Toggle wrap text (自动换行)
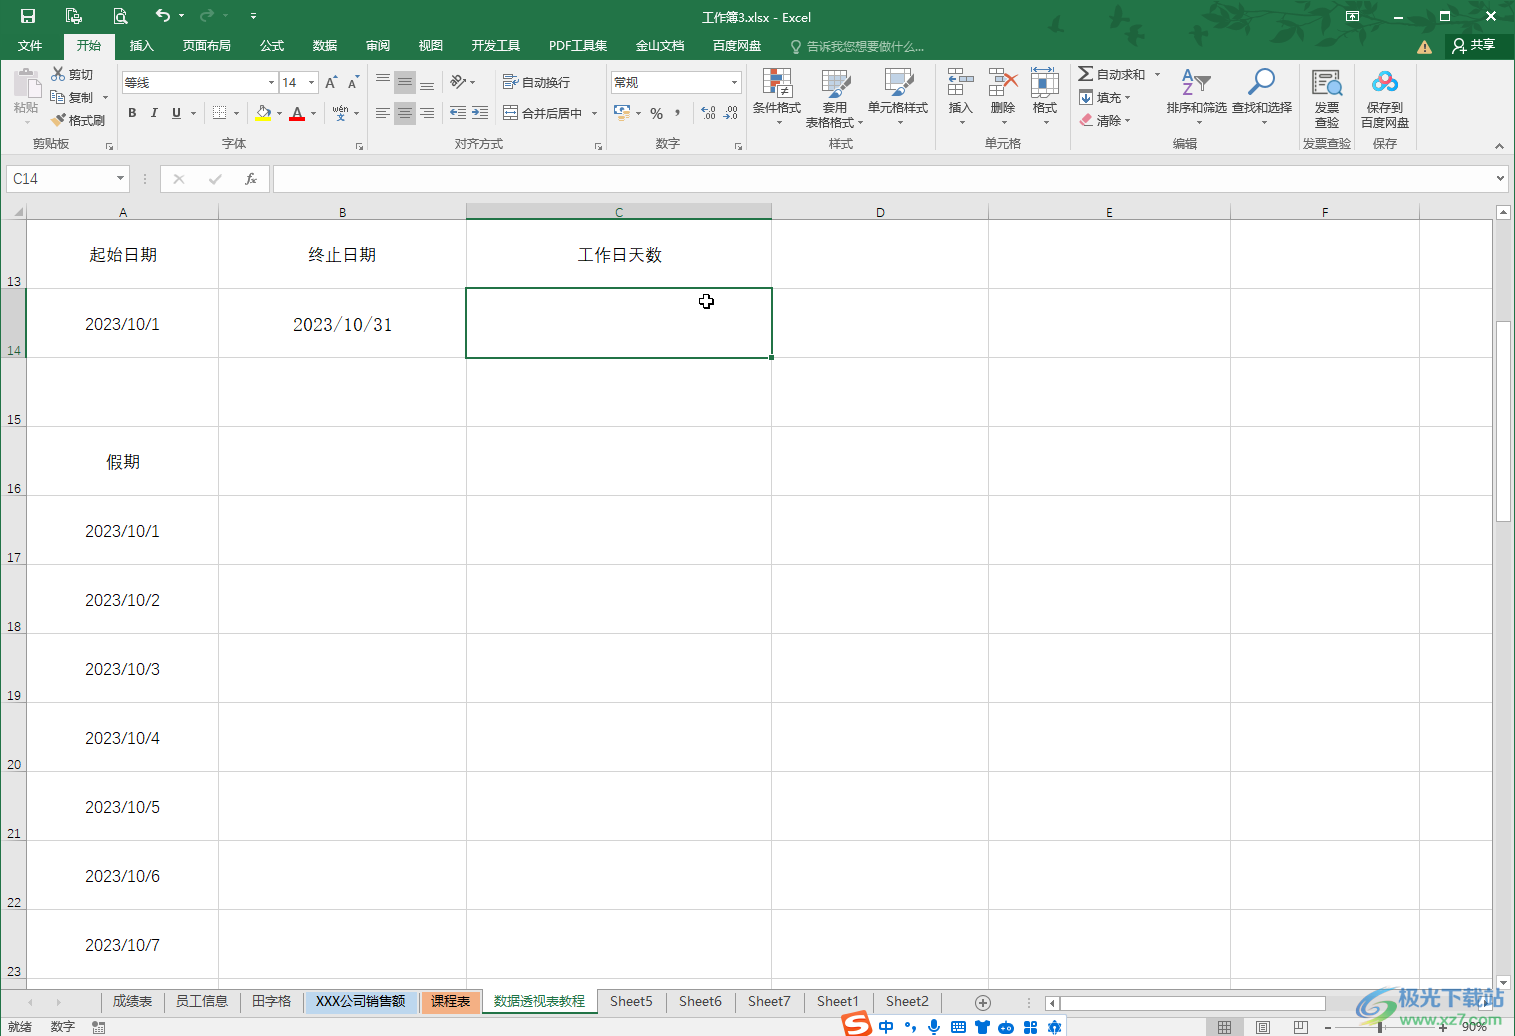 536,82
